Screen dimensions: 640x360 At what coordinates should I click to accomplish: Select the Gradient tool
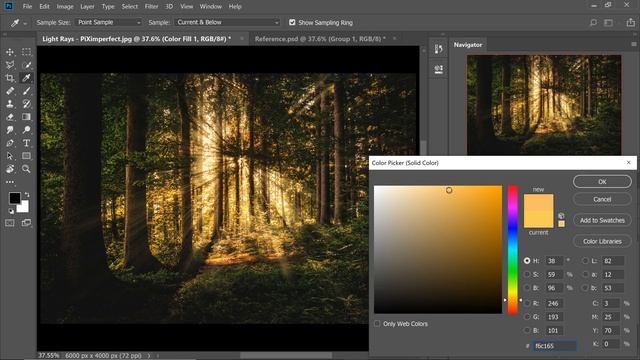pos(27,117)
